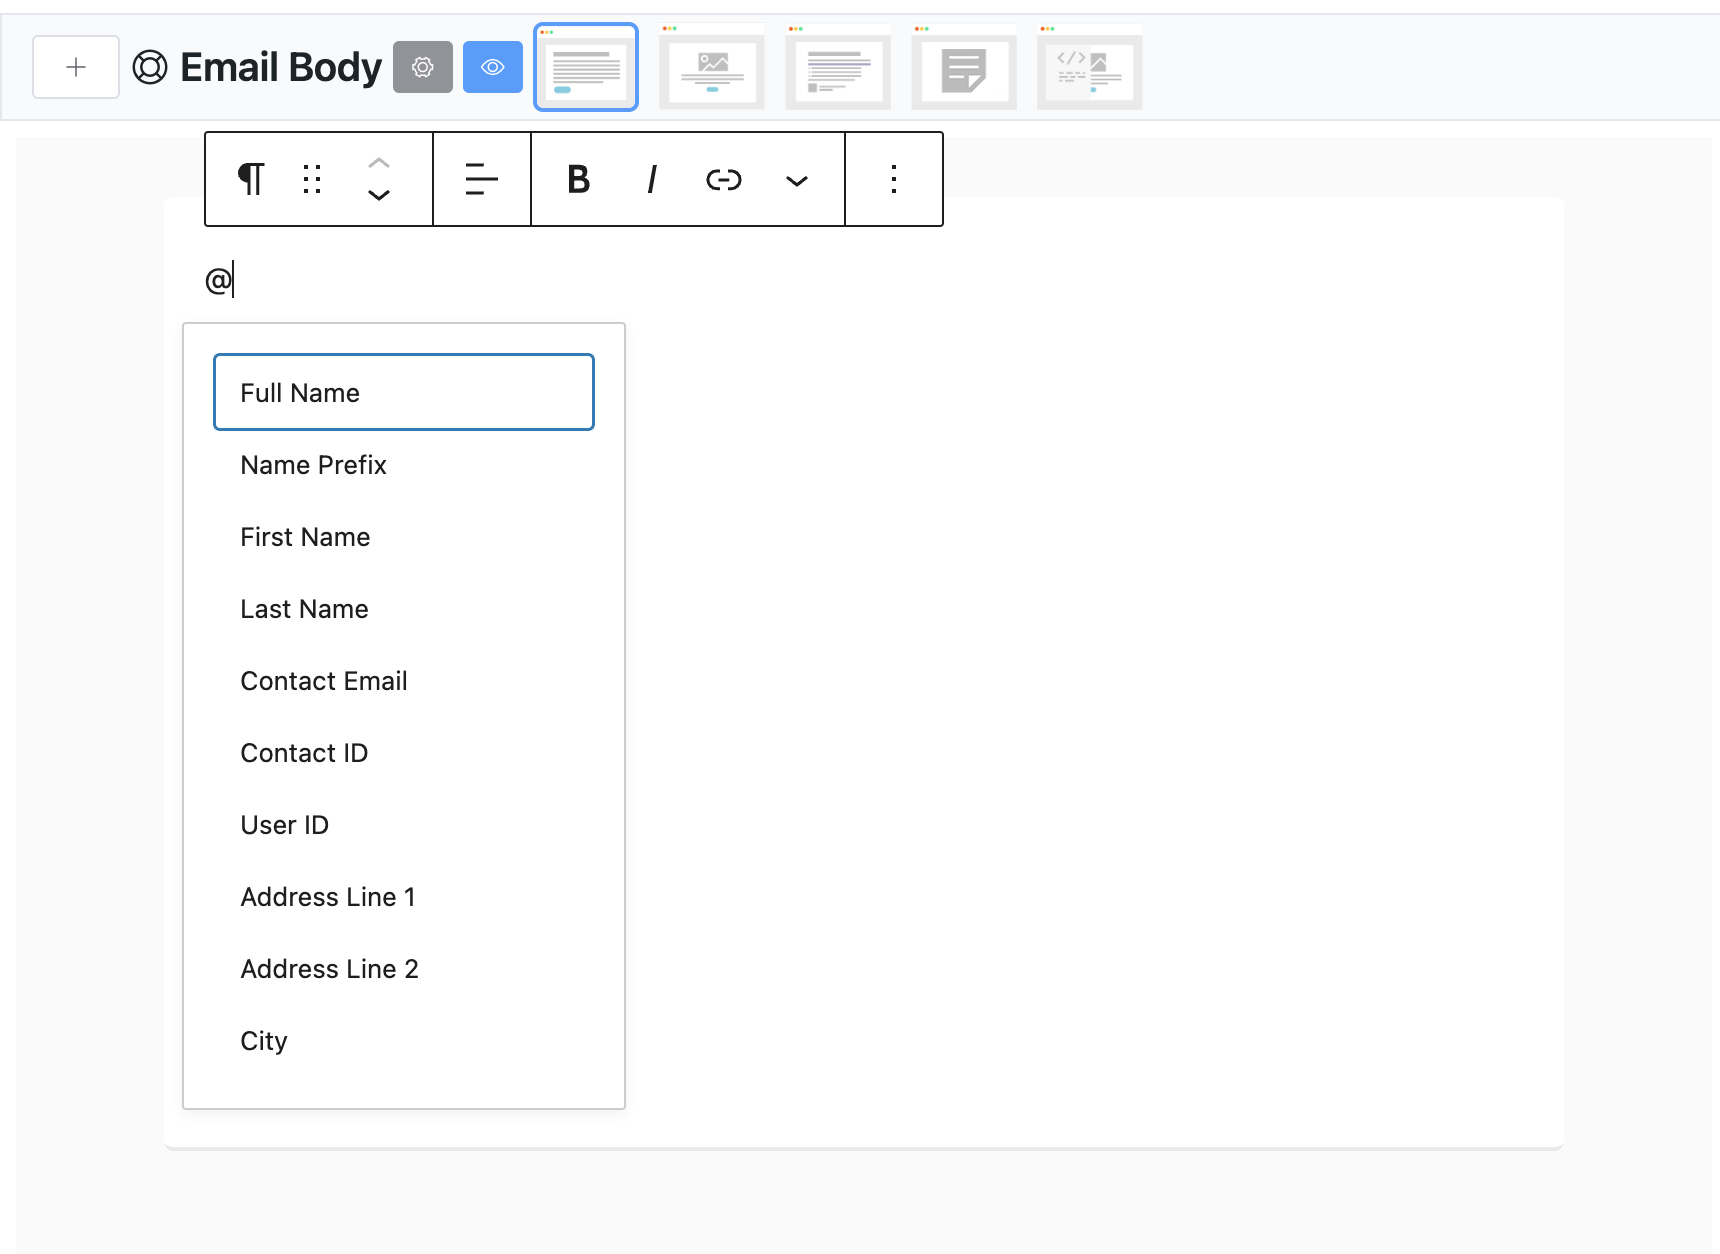Toggle bold formatting
This screenshot has width=1720, height=1254.
click(577, 180)
